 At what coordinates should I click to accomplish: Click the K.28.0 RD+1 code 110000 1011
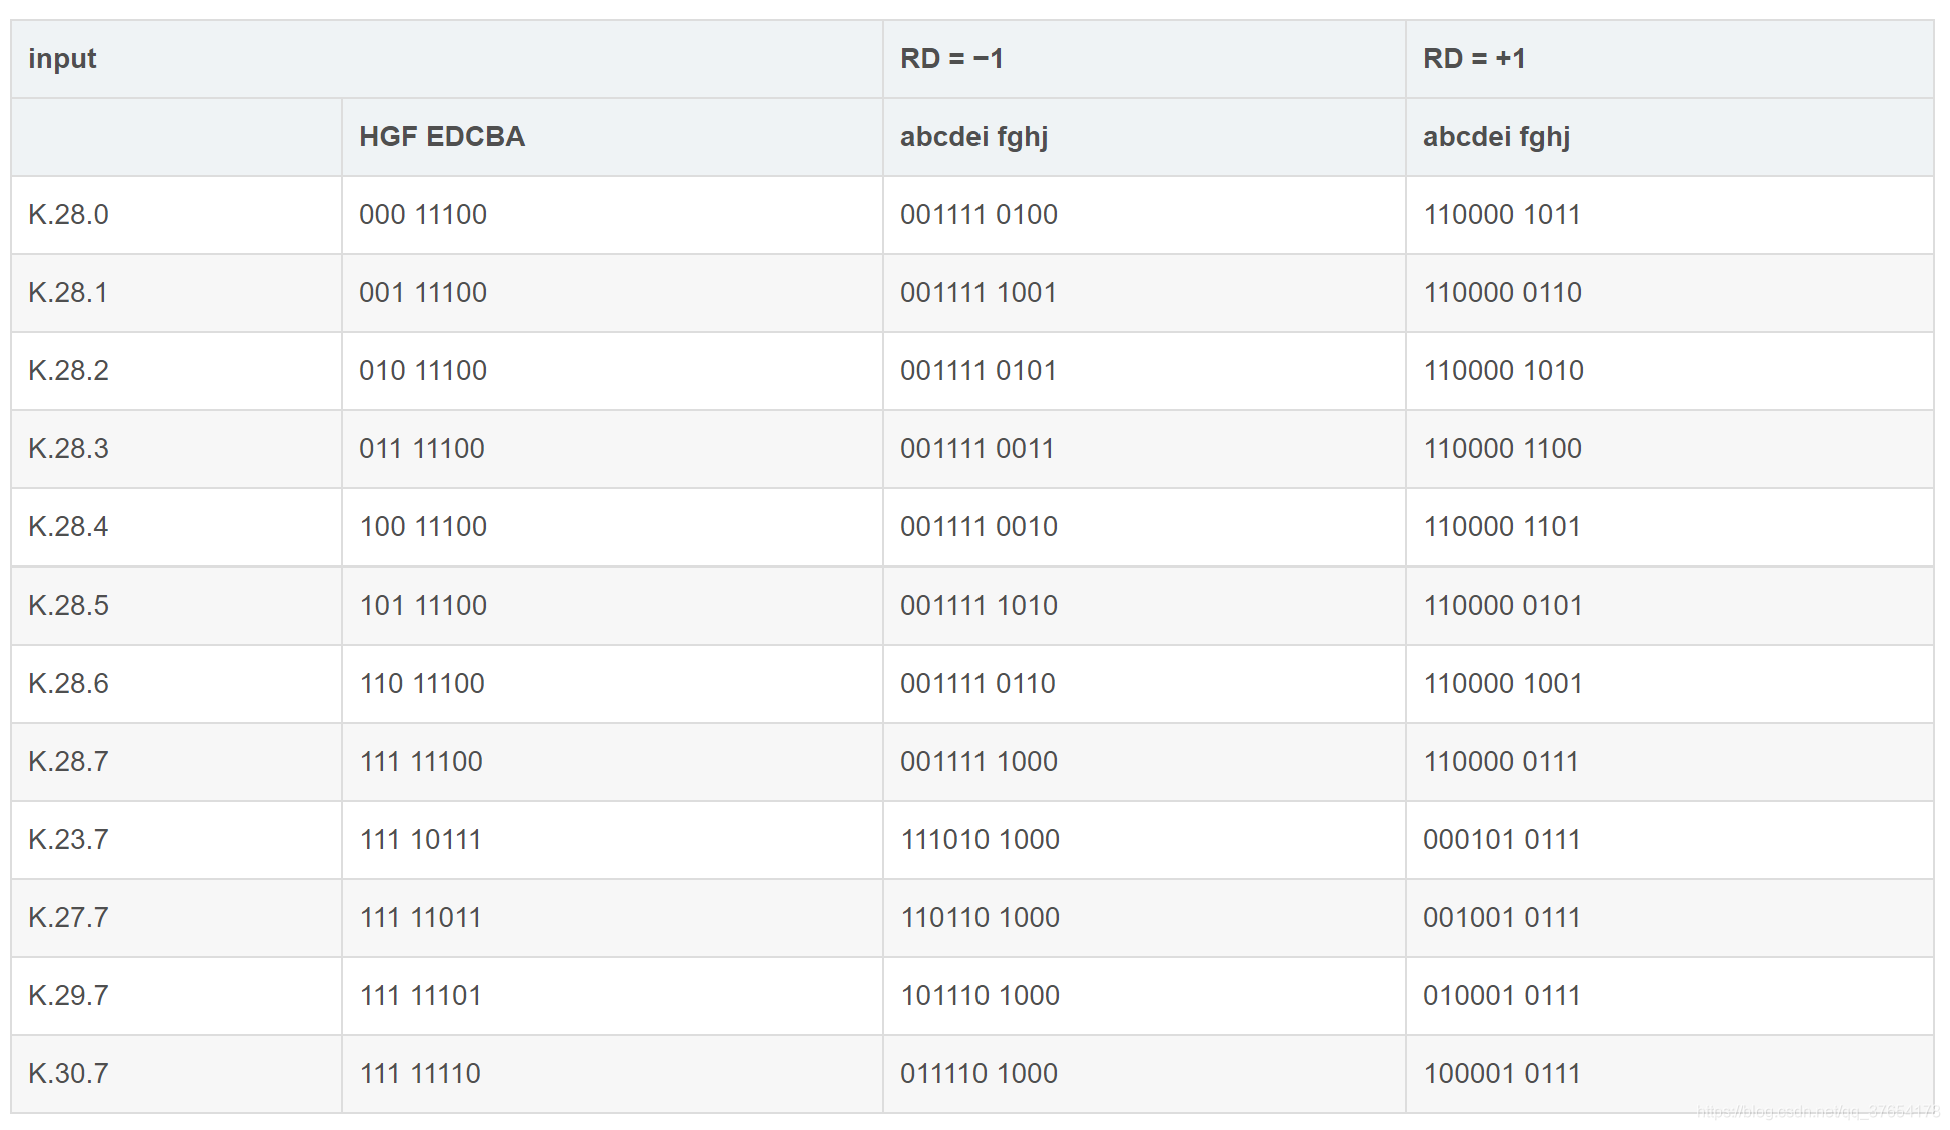[1501, 215]
